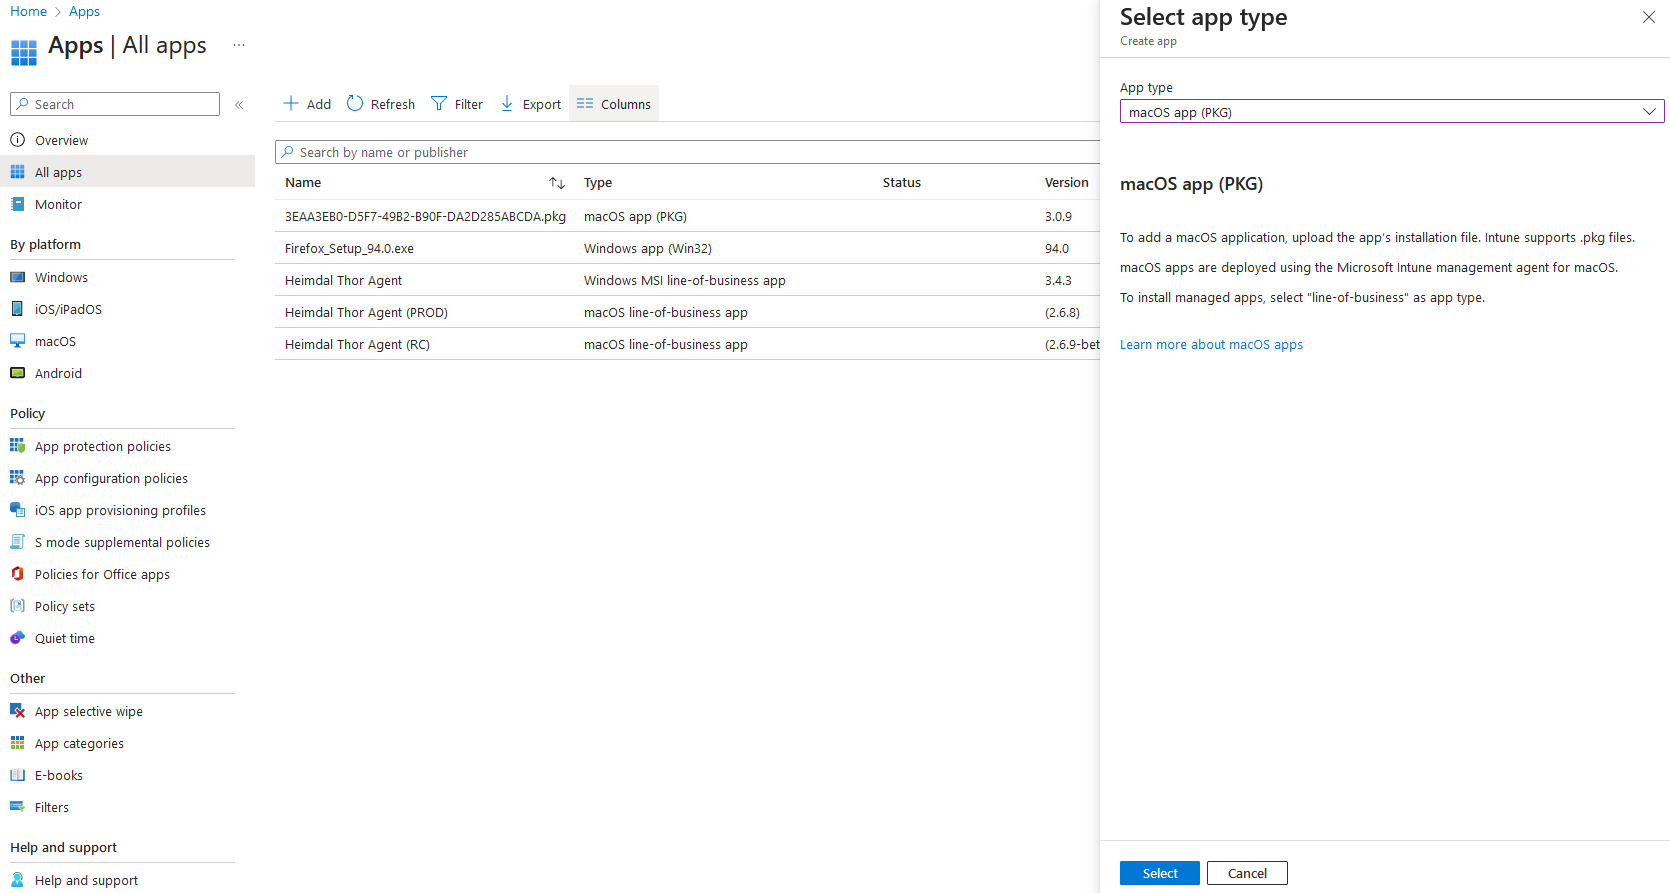Click the E-books icon
Screen dimensions: 1670x893
(18, 775)
